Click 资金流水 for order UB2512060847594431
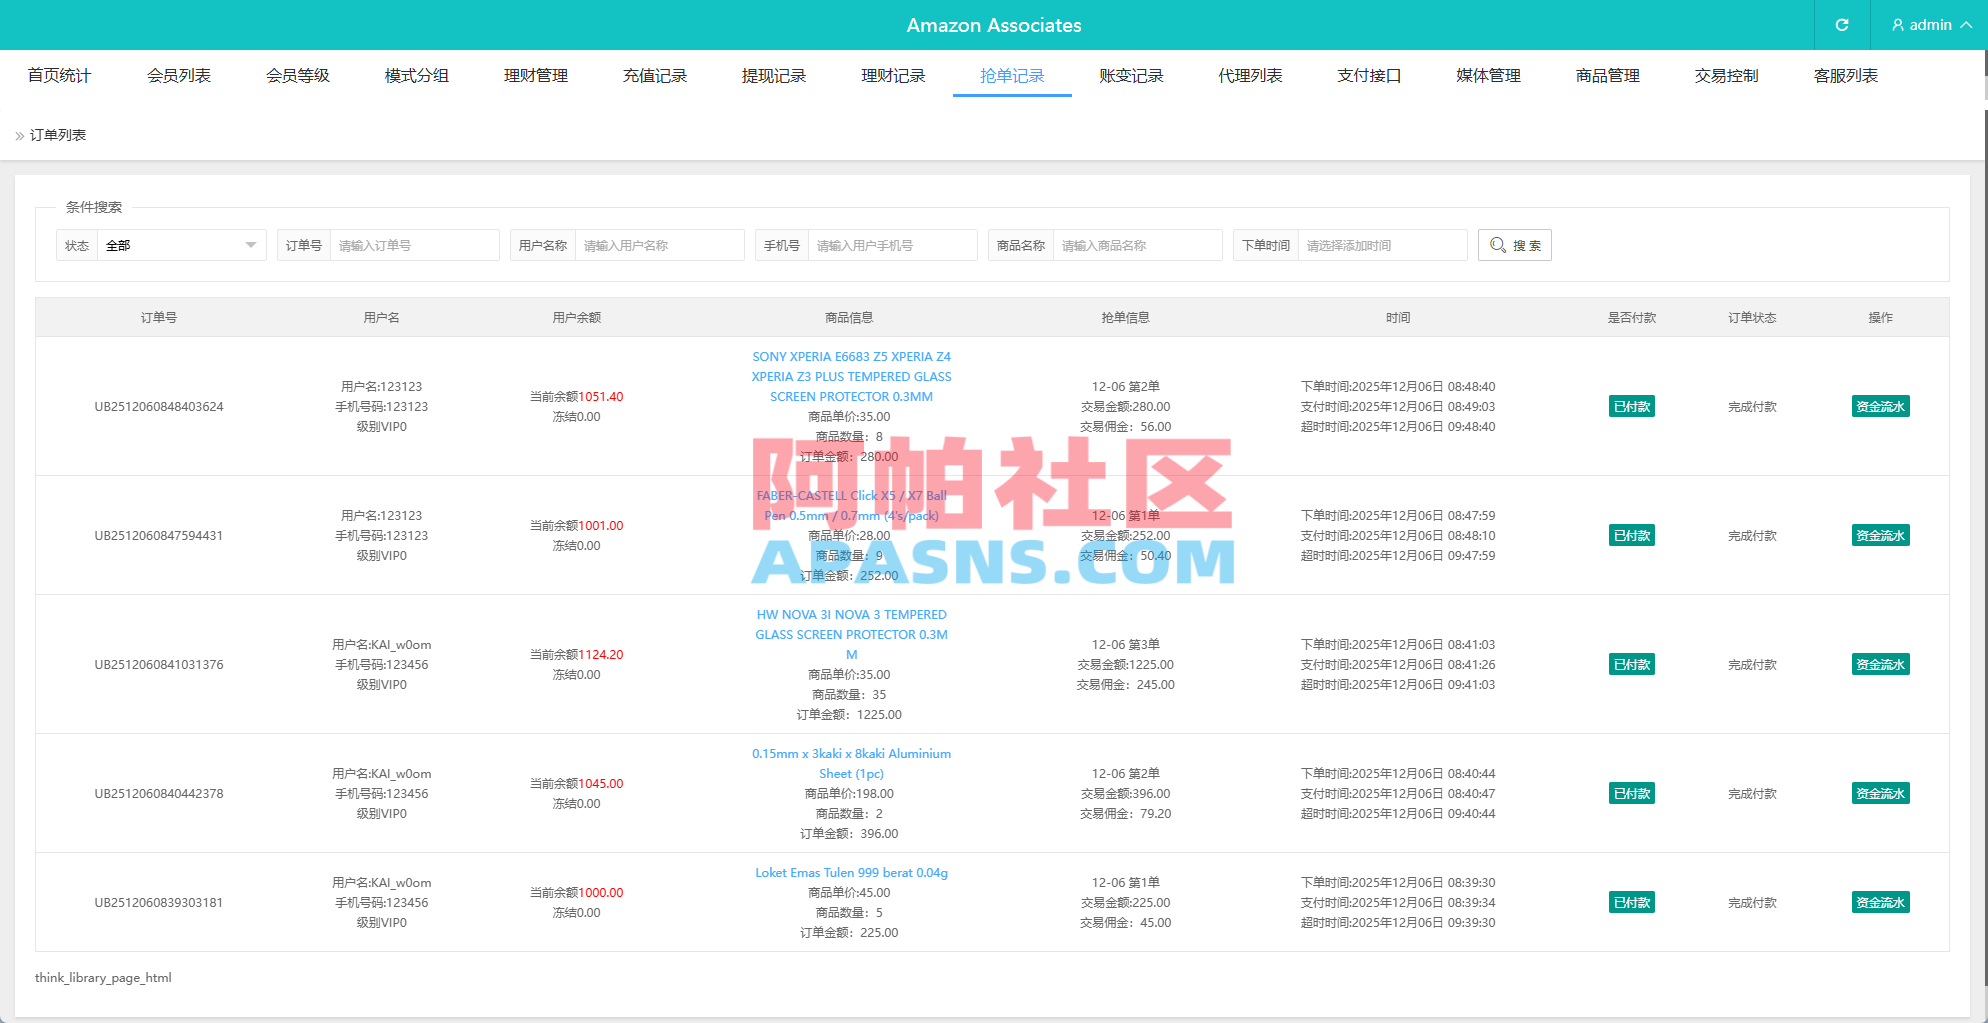This screenshot has height=1023, width=1988. click(1880, 535)
